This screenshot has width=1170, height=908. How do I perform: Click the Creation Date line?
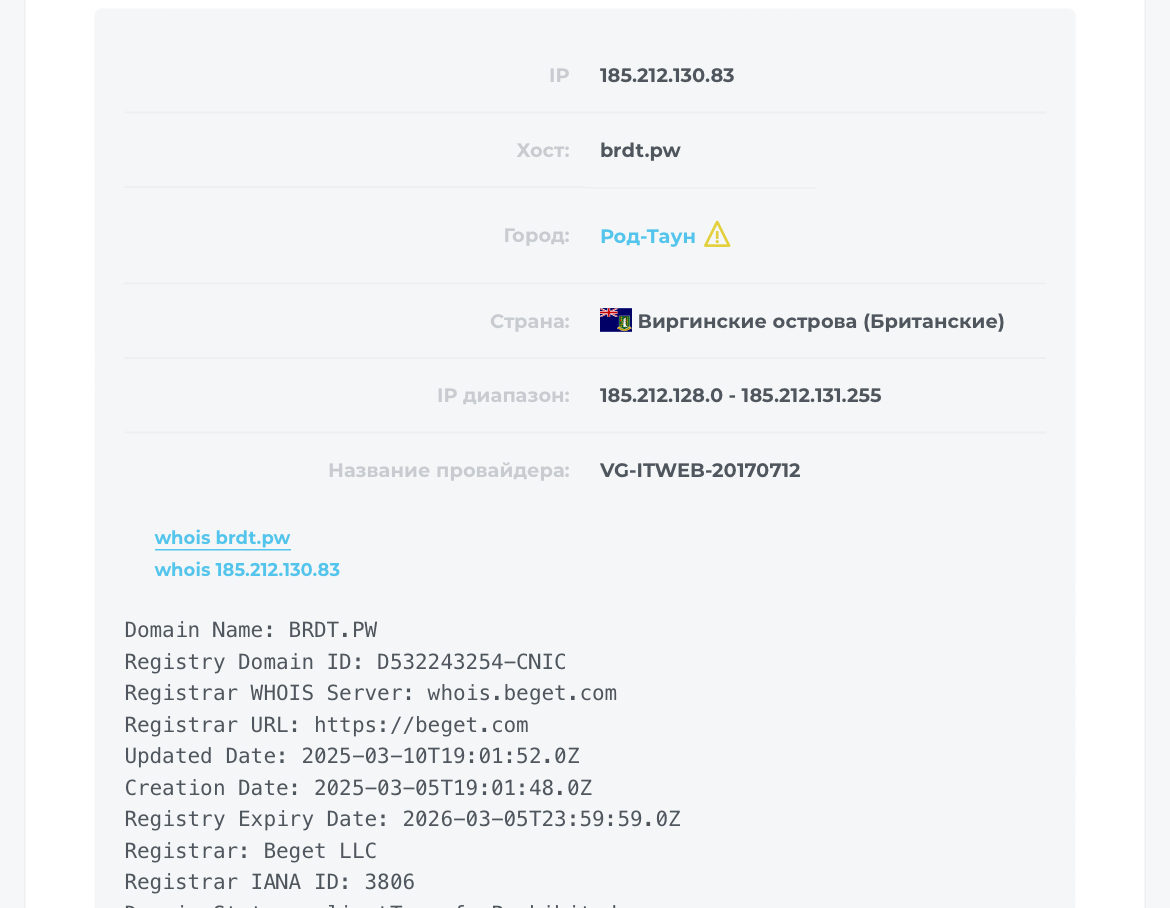coord(358,788)
